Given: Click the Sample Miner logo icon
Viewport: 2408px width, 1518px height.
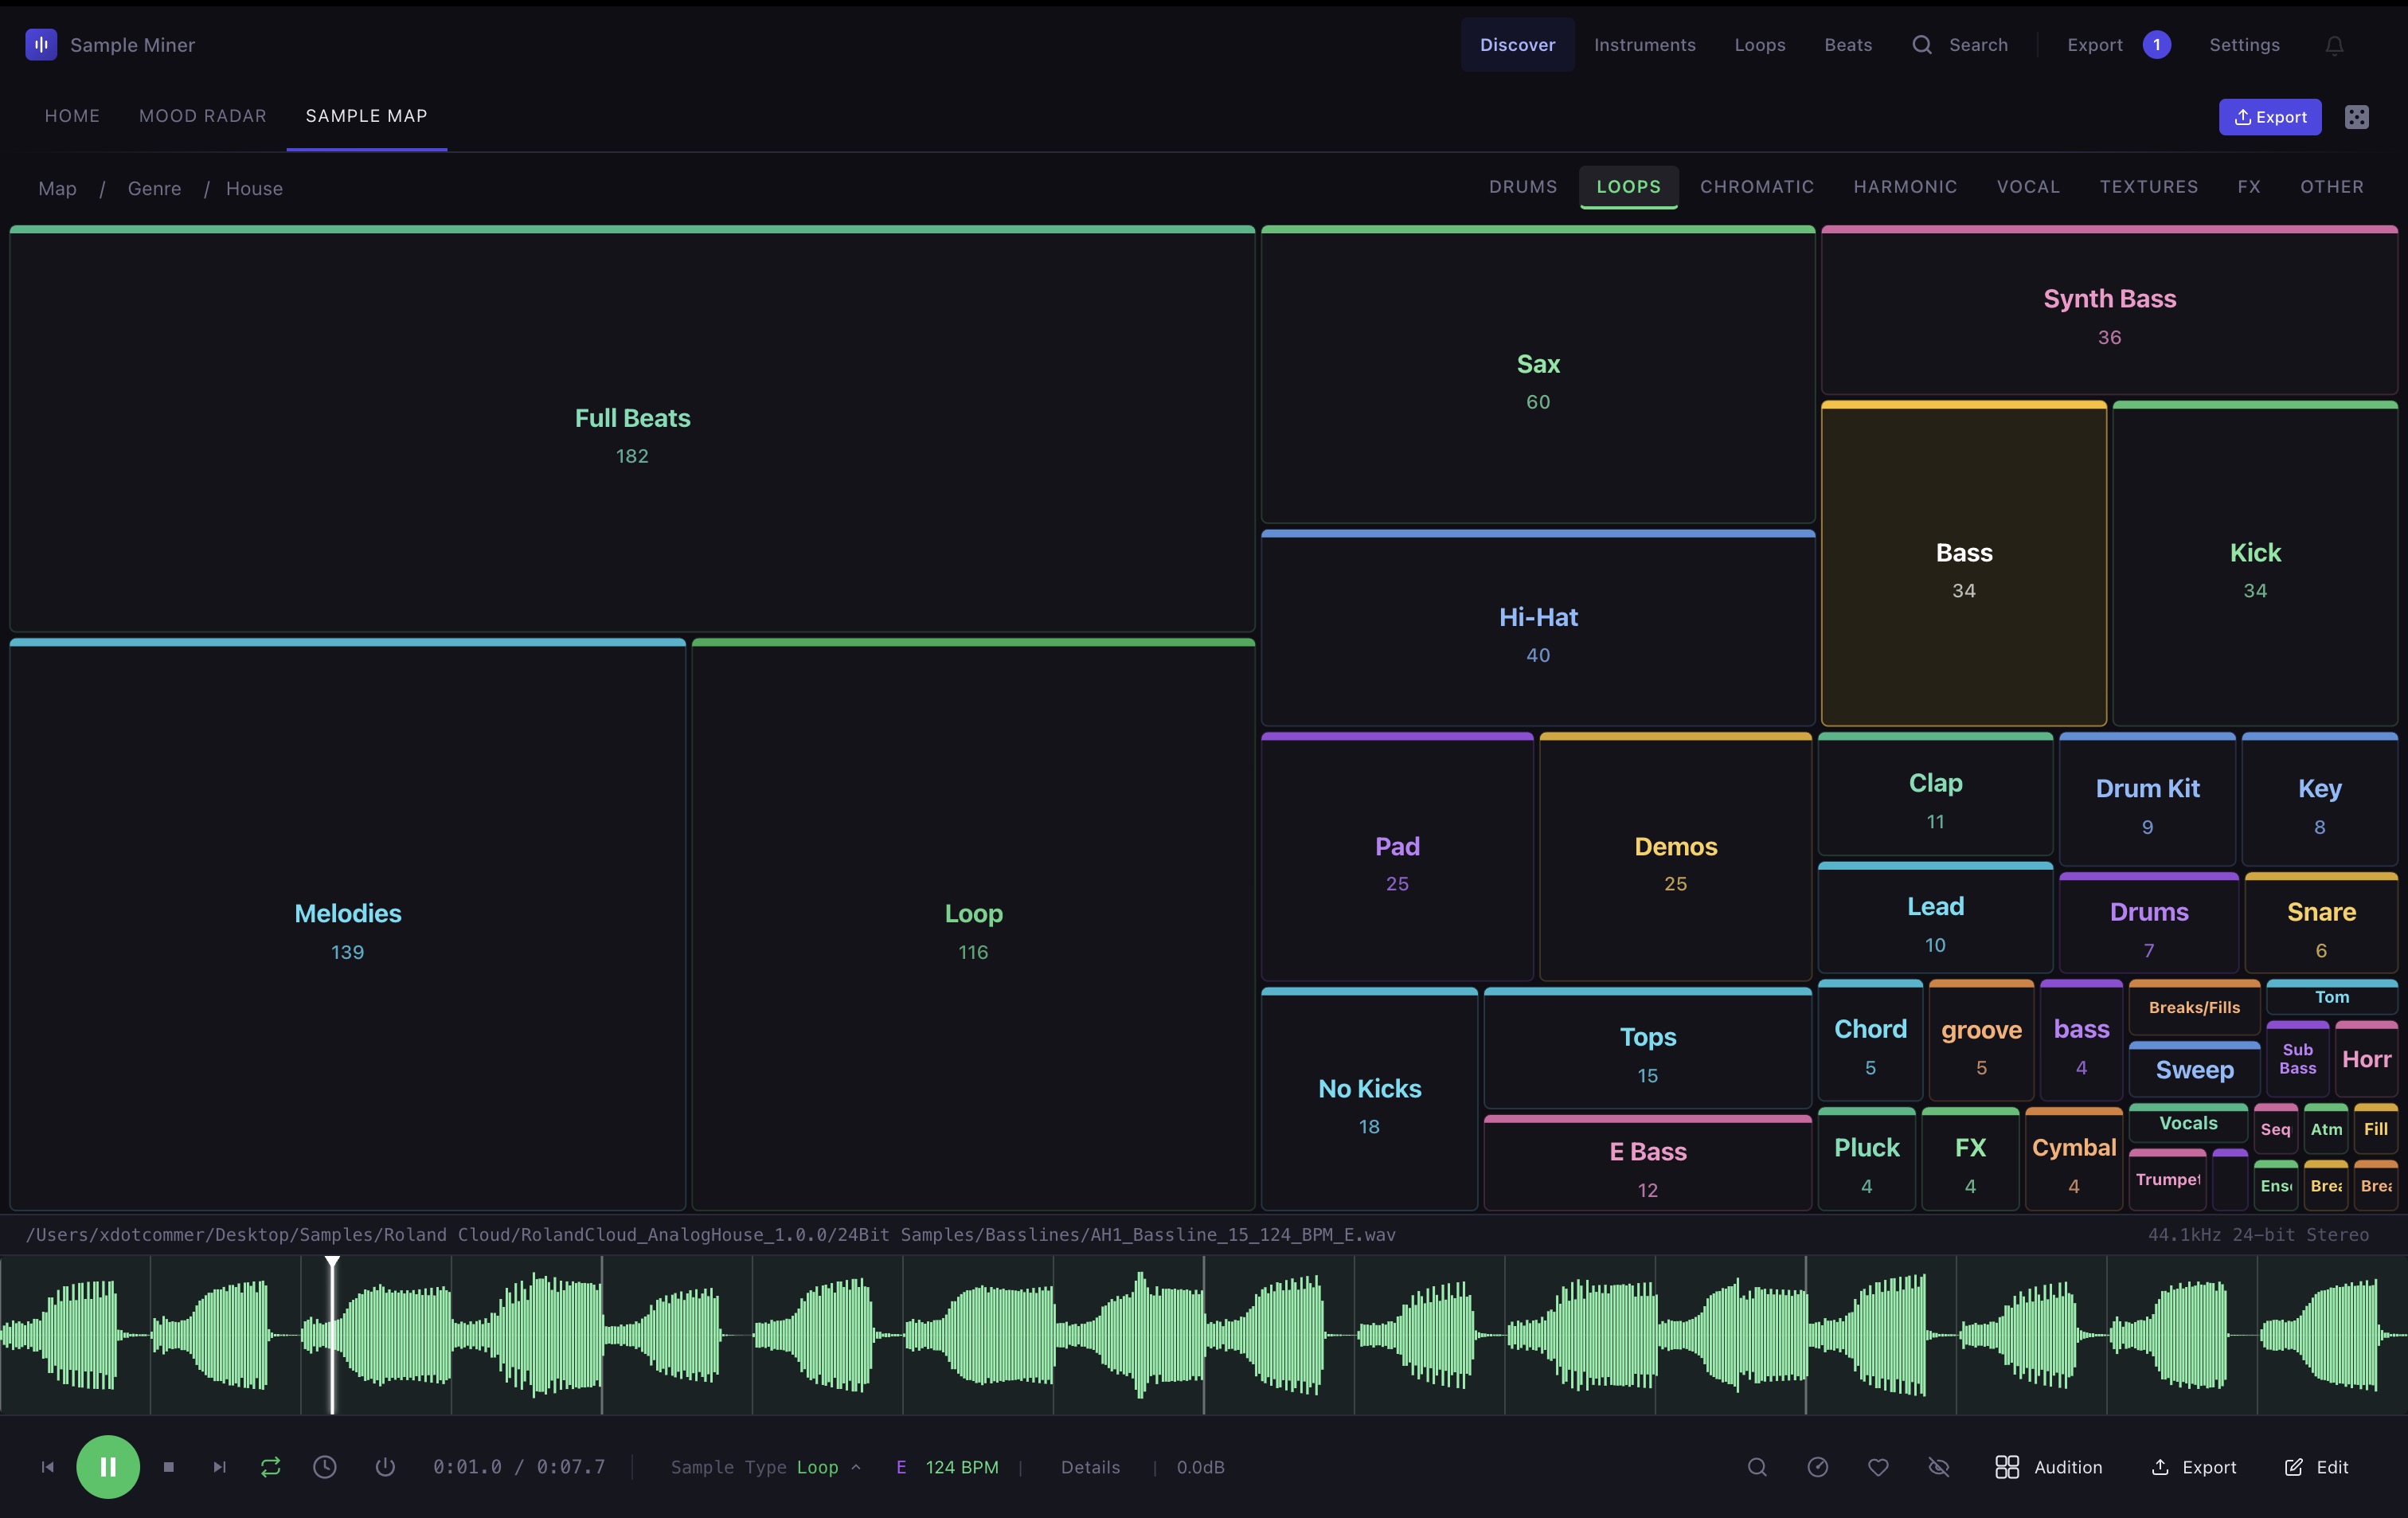Looking at the screenshot, I should tap(41, 44).
